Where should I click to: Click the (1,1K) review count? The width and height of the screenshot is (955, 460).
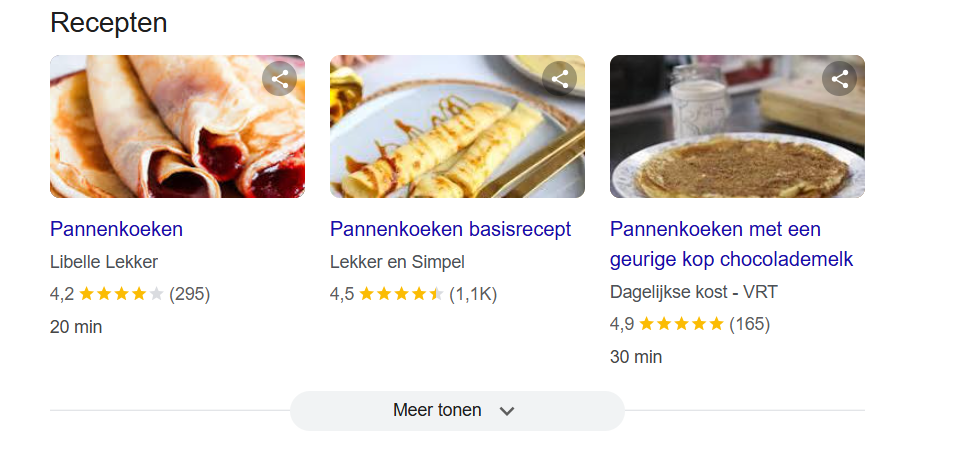point(473,294)
